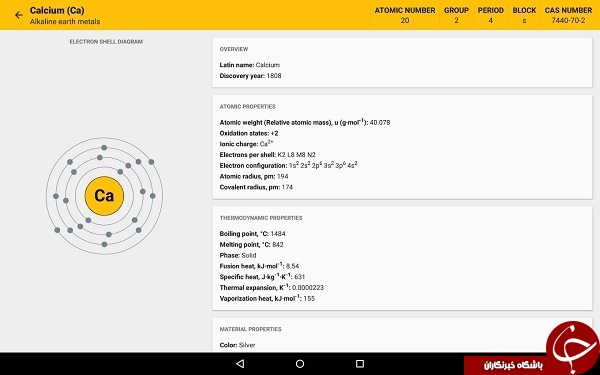Select the Electron configuration row
Image resolution: width=600 pixels, height=375 pixels.
(288, 165)
